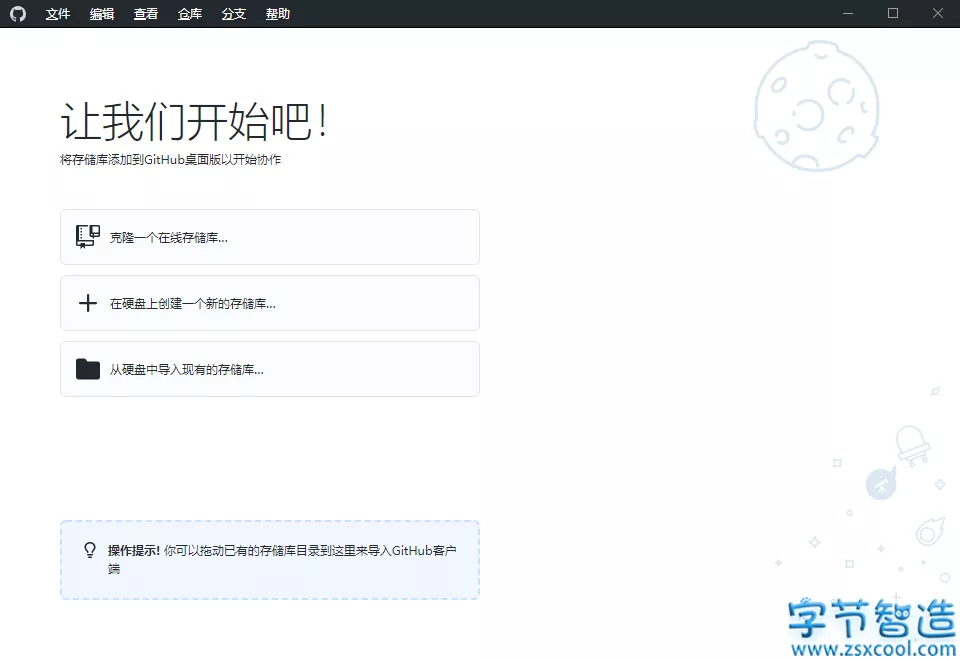Open the 仓库 menu
This screenshot has height=660, width=960.
[x=190, y=13]
